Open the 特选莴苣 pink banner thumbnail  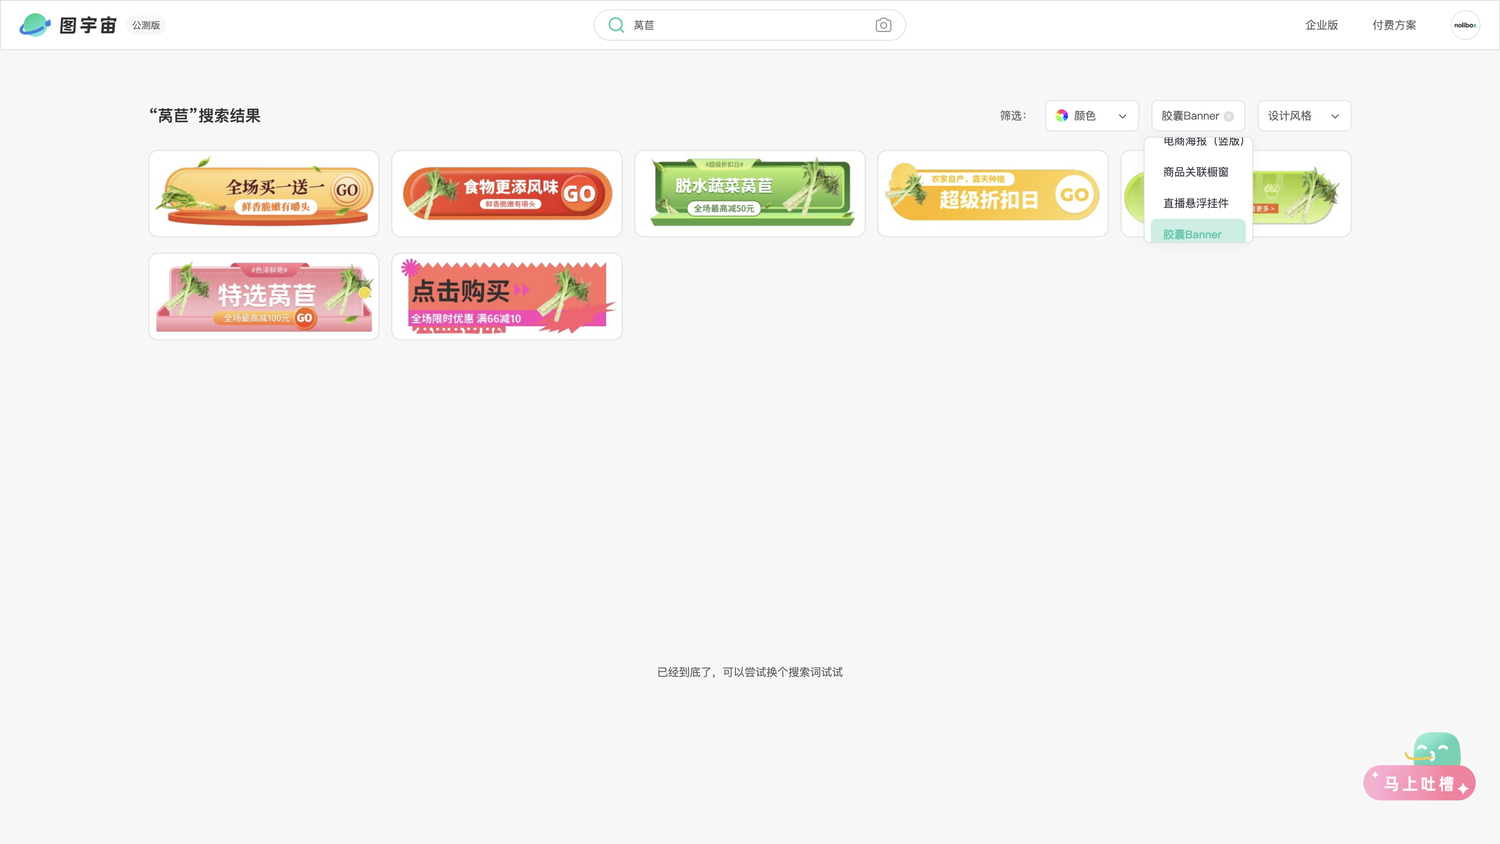tap(264, 296)
